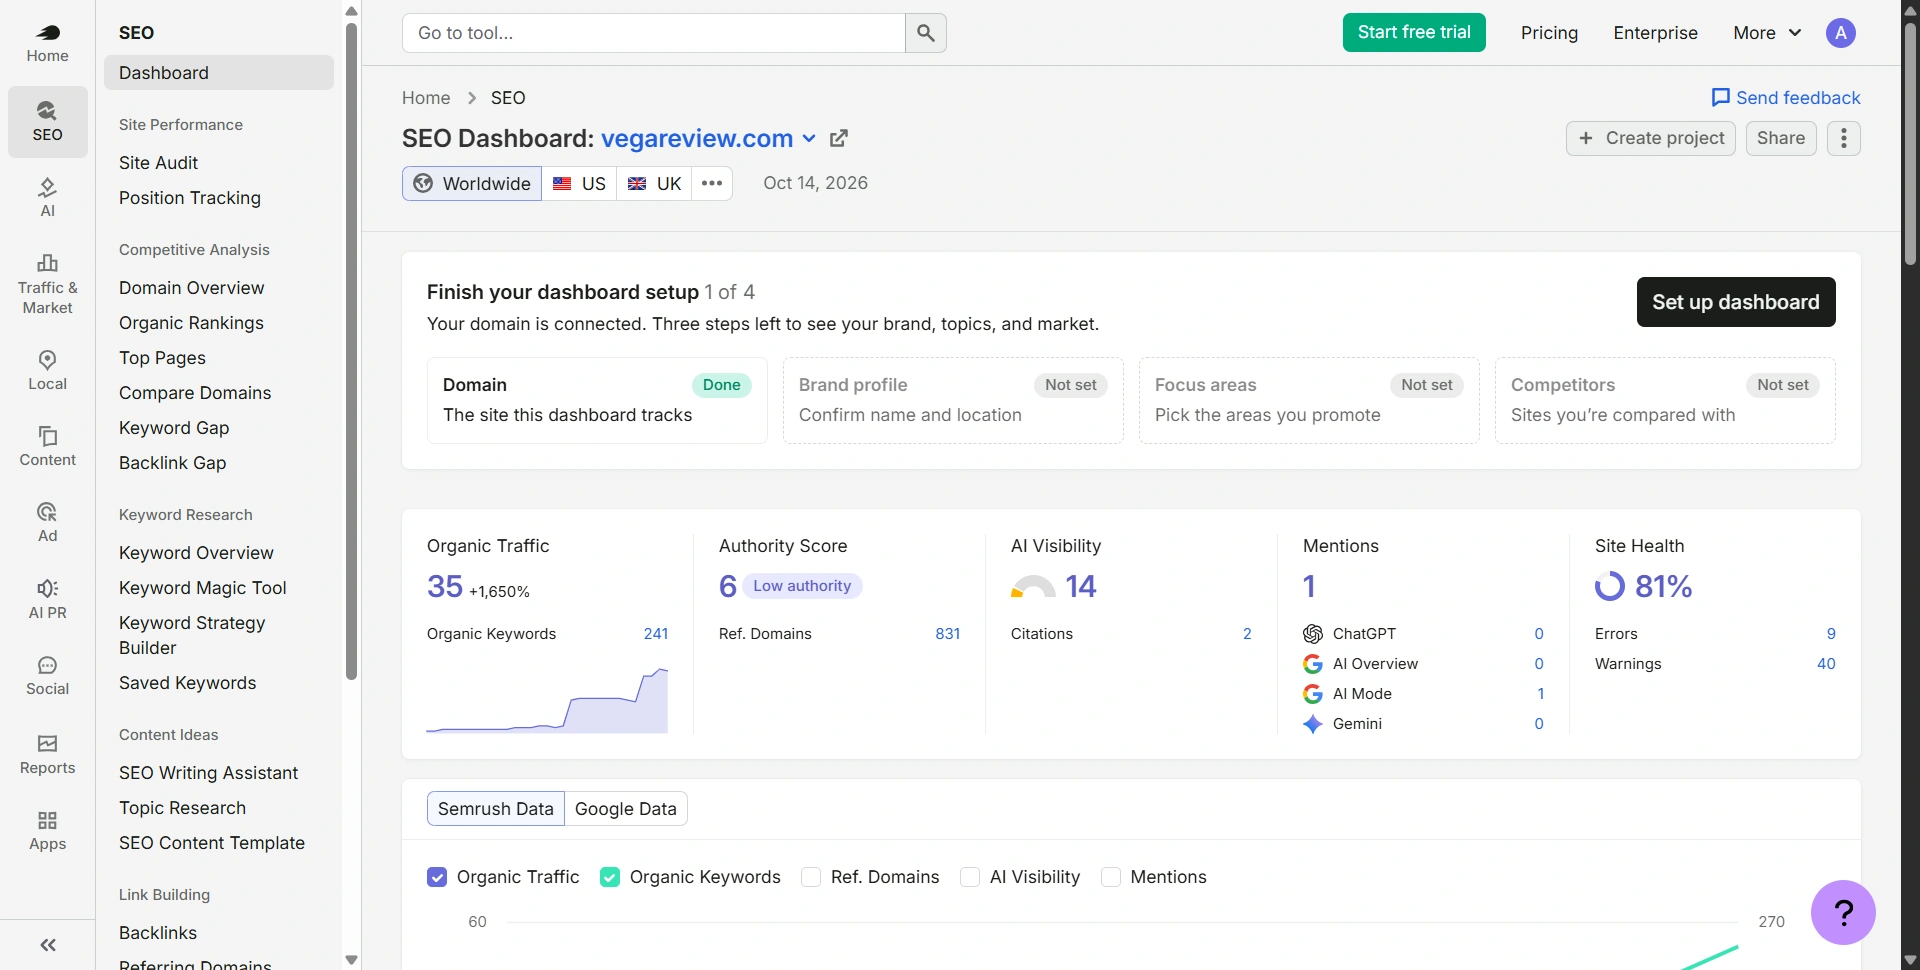This screenshot has width=1920, height=970.
Task: Switch to Semrush Data tab
Action: 496,809
